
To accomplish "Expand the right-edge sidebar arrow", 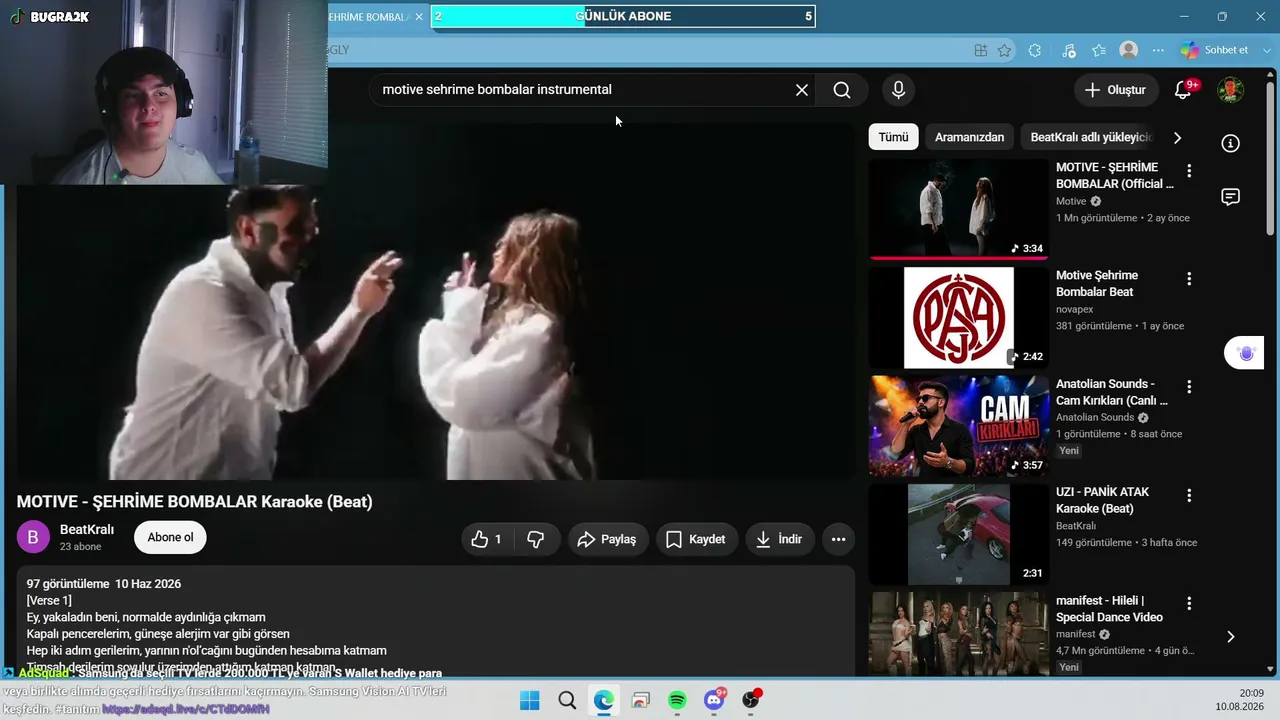I will pos(1230,637).
